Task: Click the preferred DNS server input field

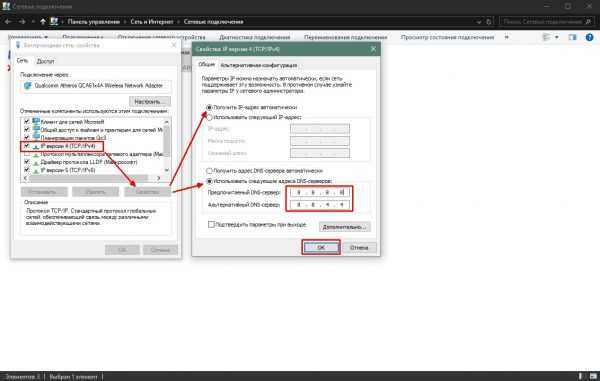Action: pyautogui.click(x=320, y=192)
